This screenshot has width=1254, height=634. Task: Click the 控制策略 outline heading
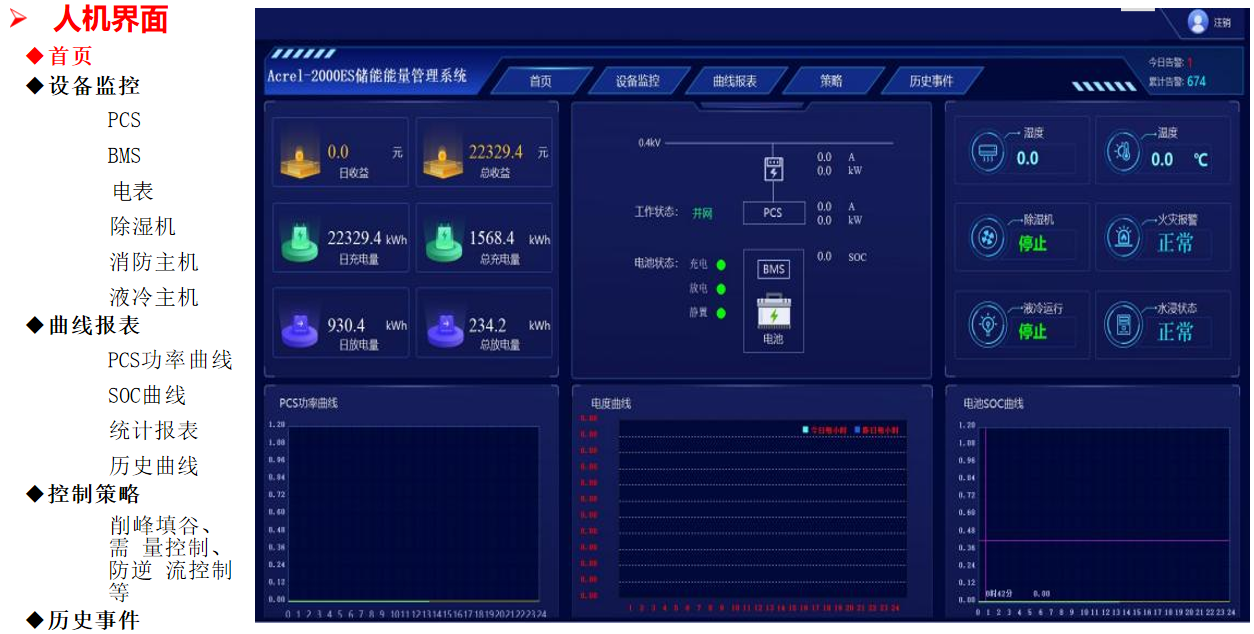95,494
